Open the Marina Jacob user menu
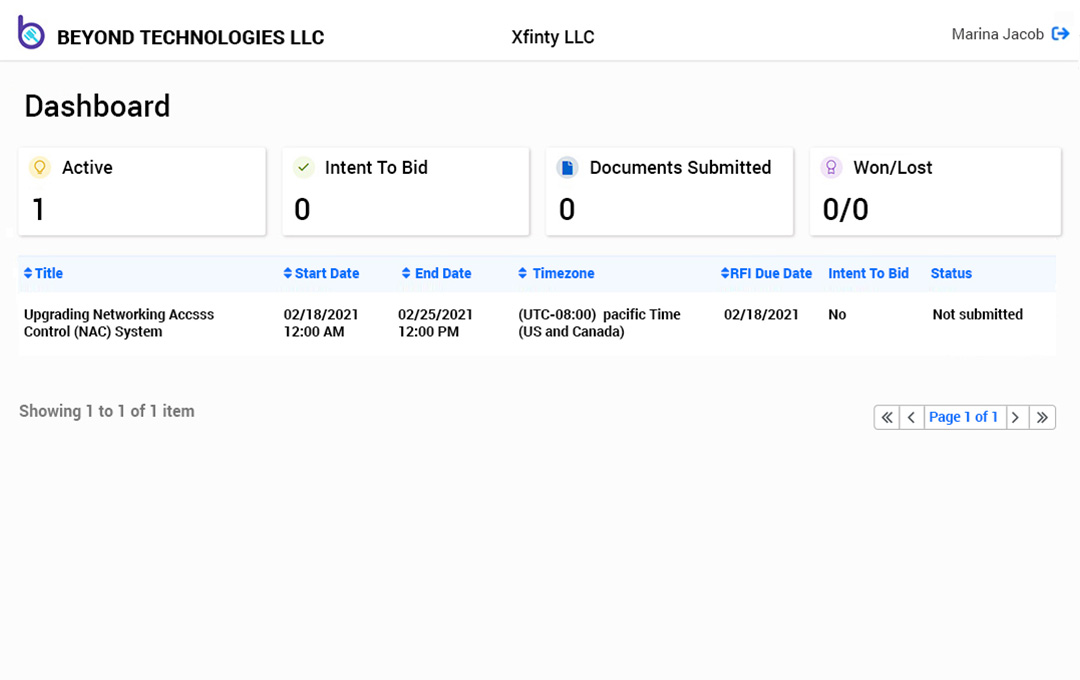Screen dimensions: 1080x680 (x=998, y=33)
